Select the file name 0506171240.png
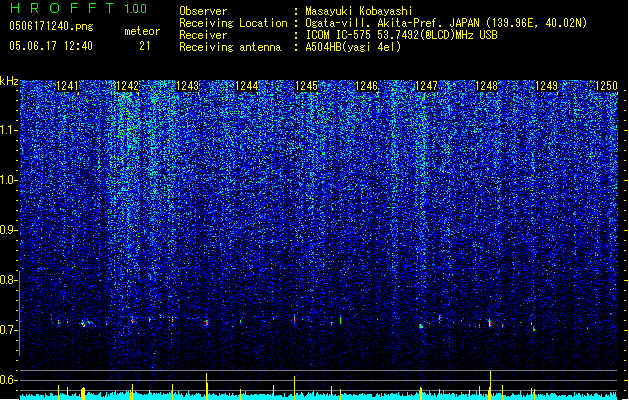629x400 pixels. 51,26
